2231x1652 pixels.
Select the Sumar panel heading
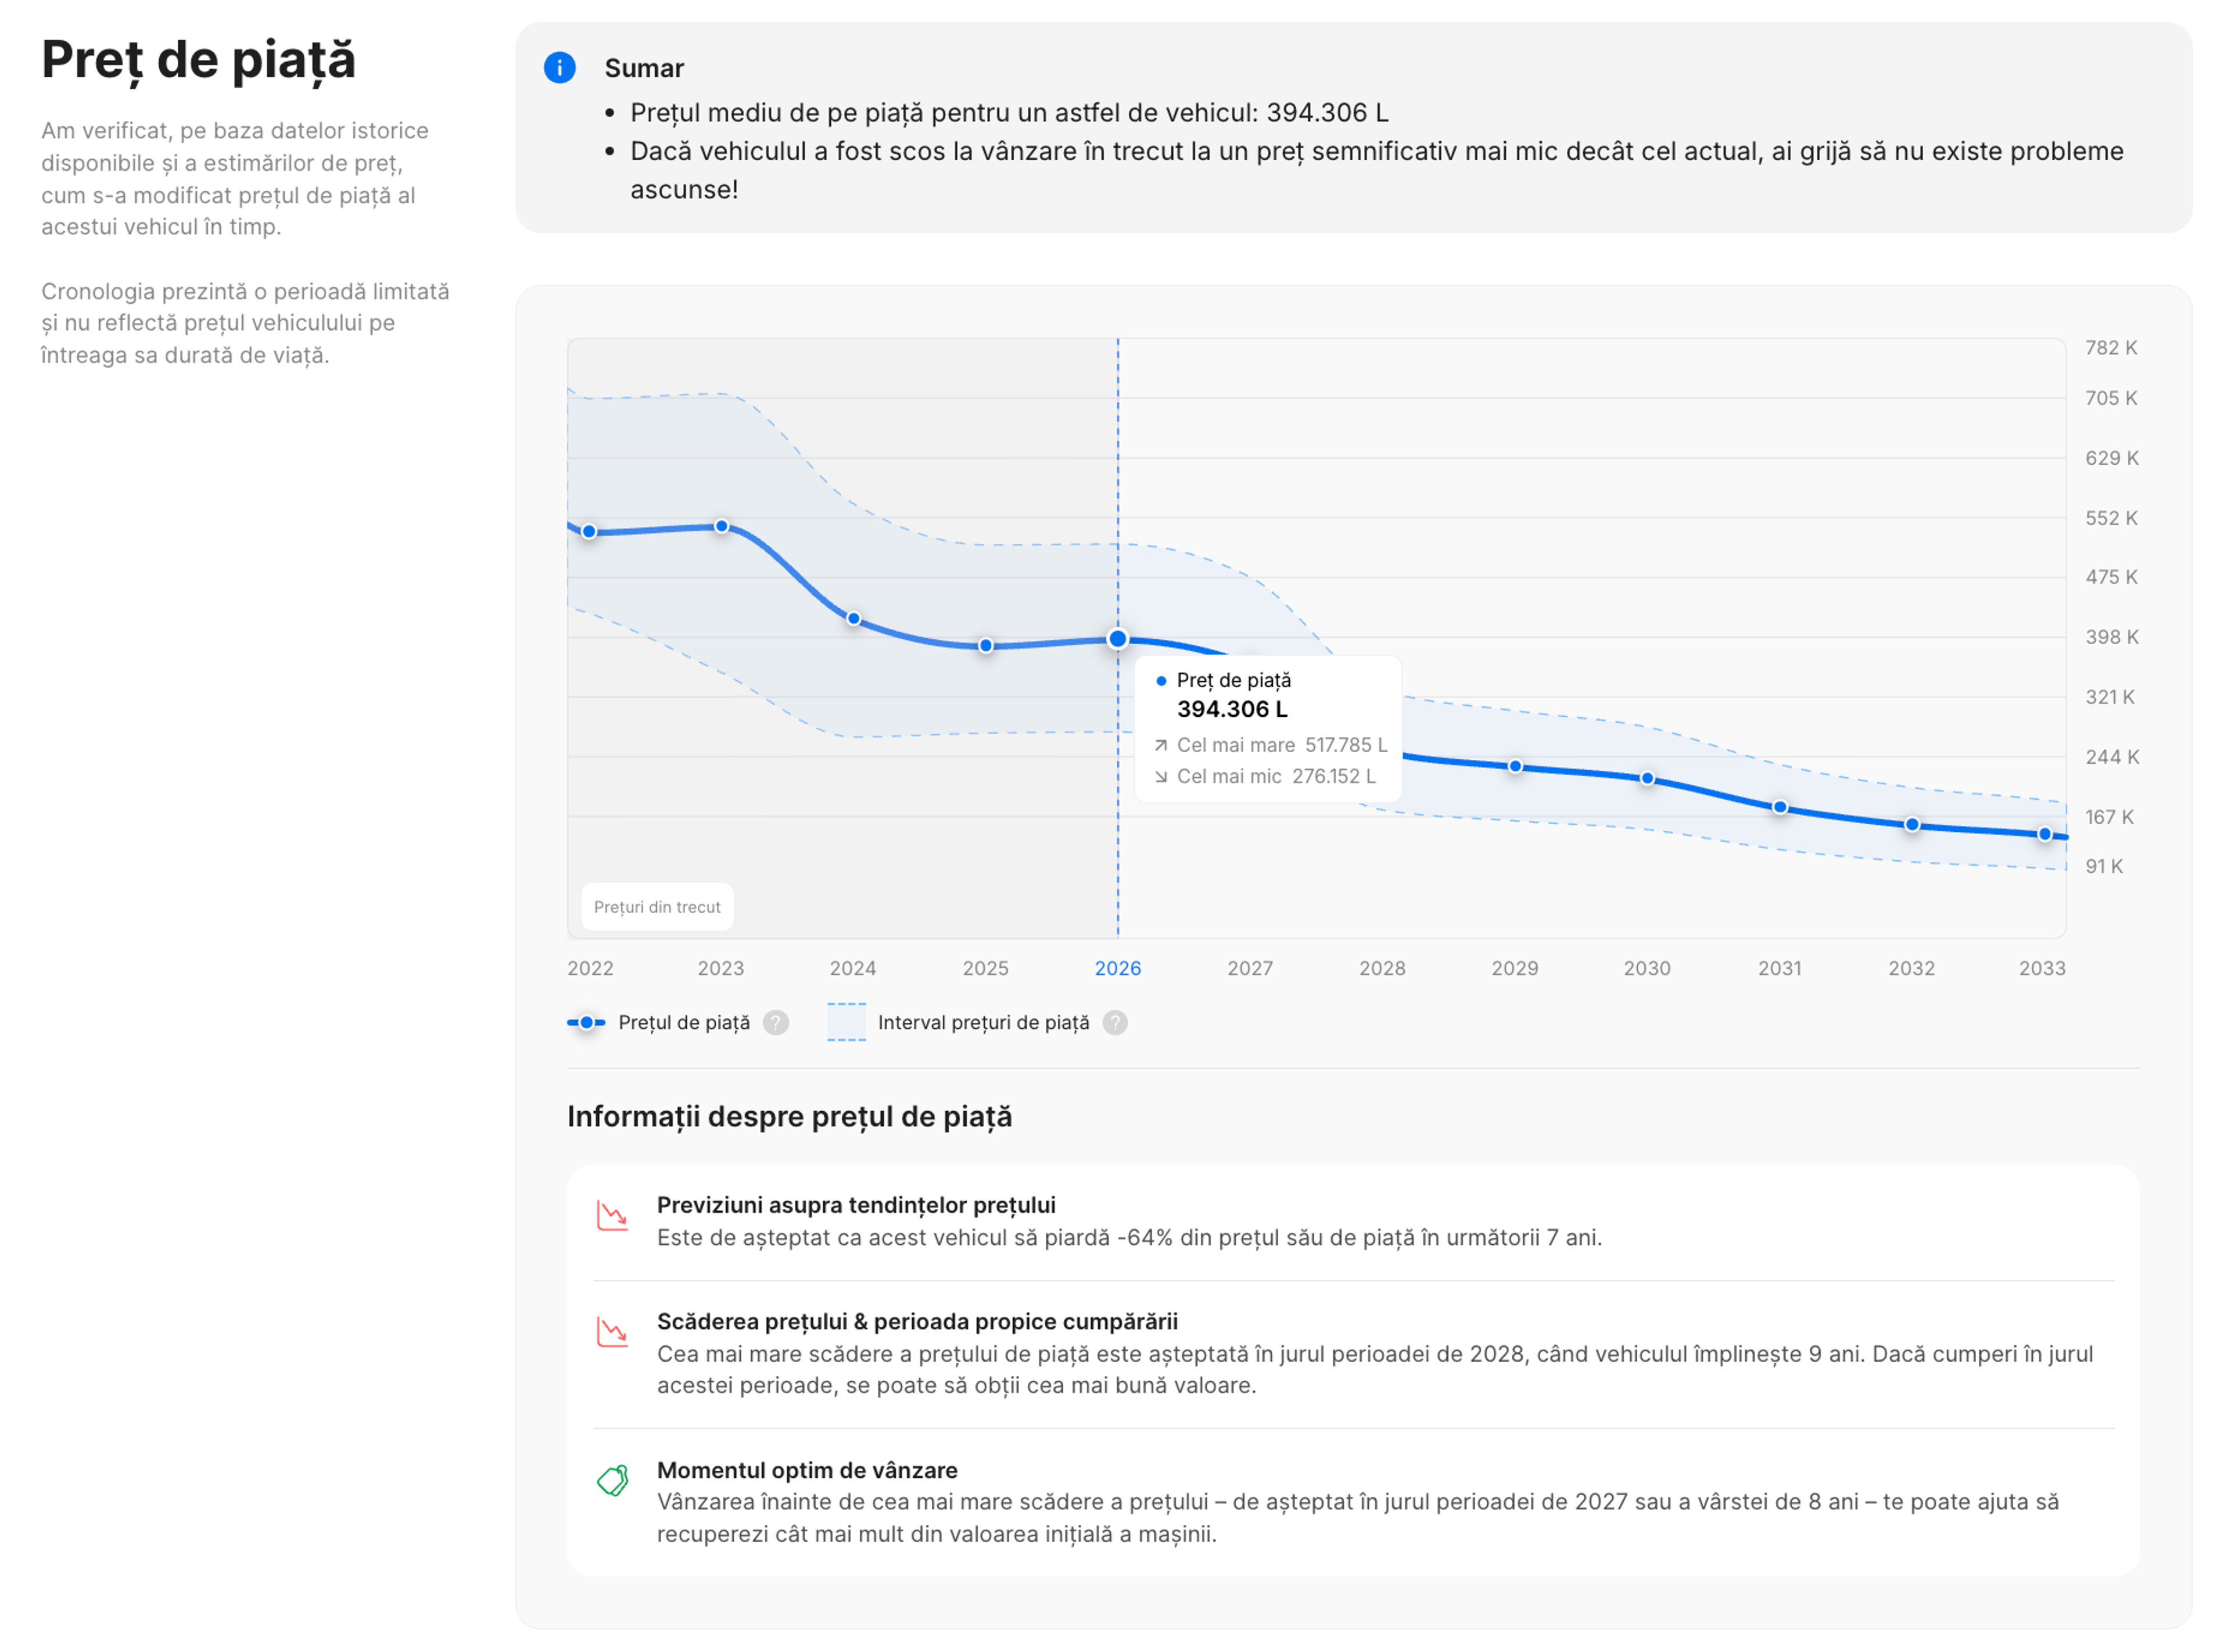tap(643, 68)
